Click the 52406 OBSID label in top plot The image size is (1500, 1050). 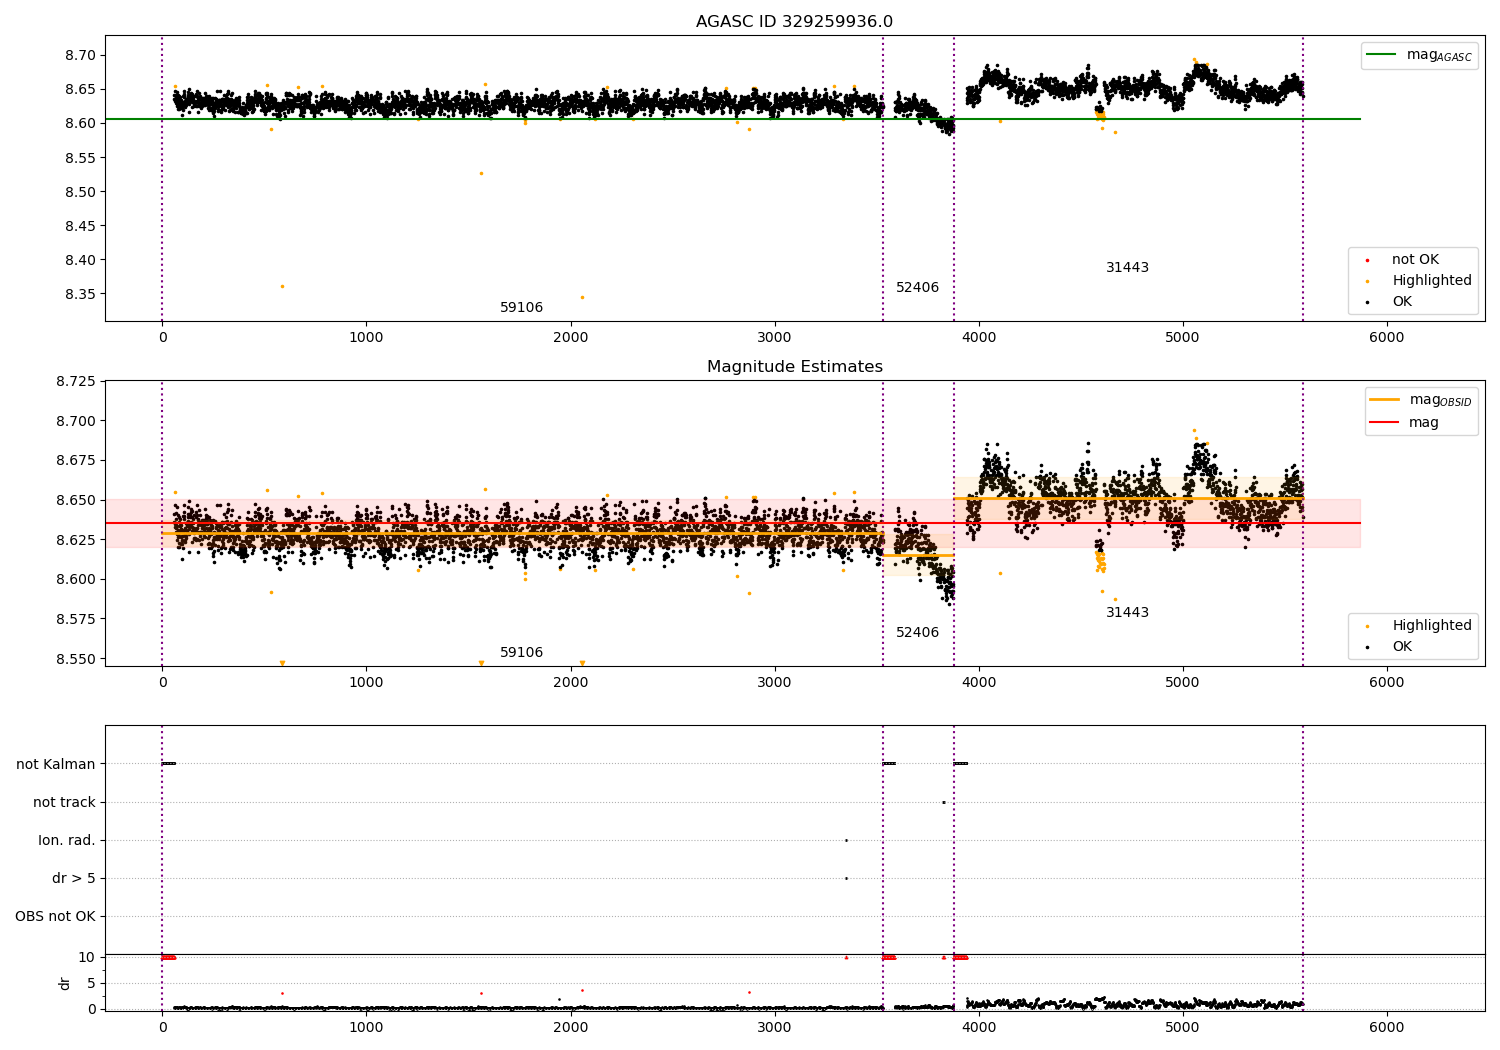pos(917,288)
